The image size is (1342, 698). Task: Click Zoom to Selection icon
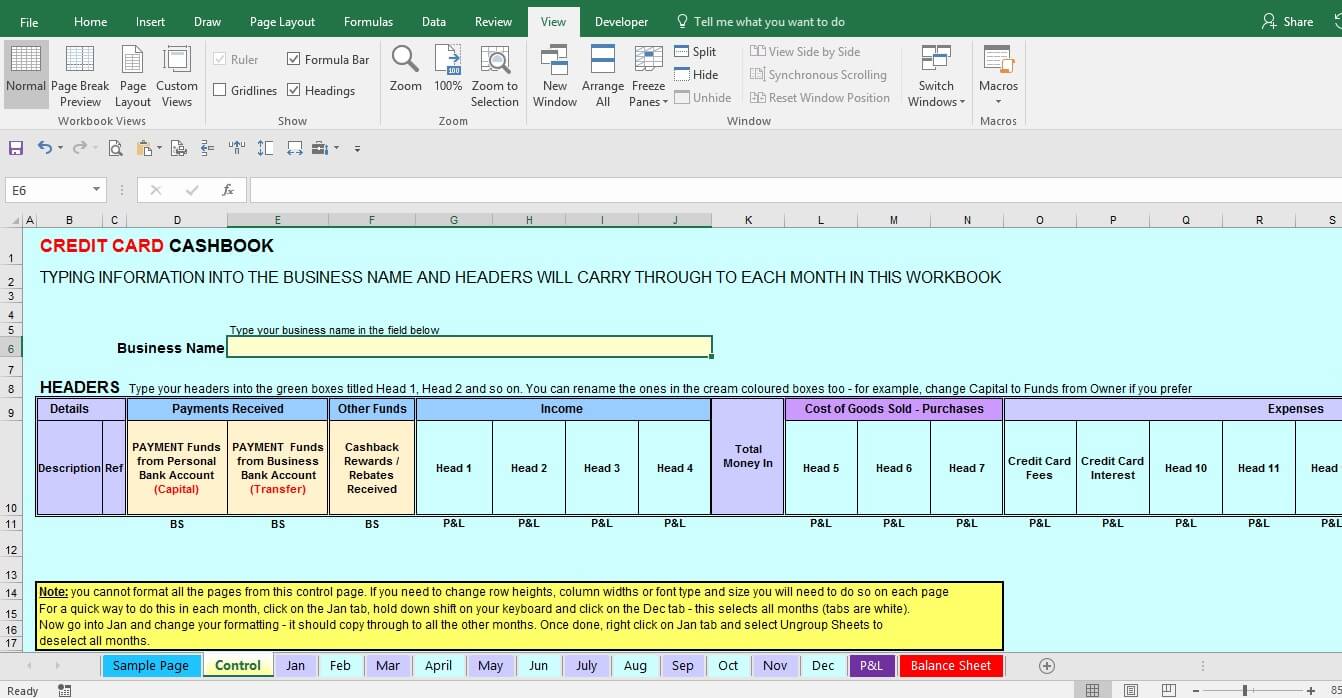(495, 59)
